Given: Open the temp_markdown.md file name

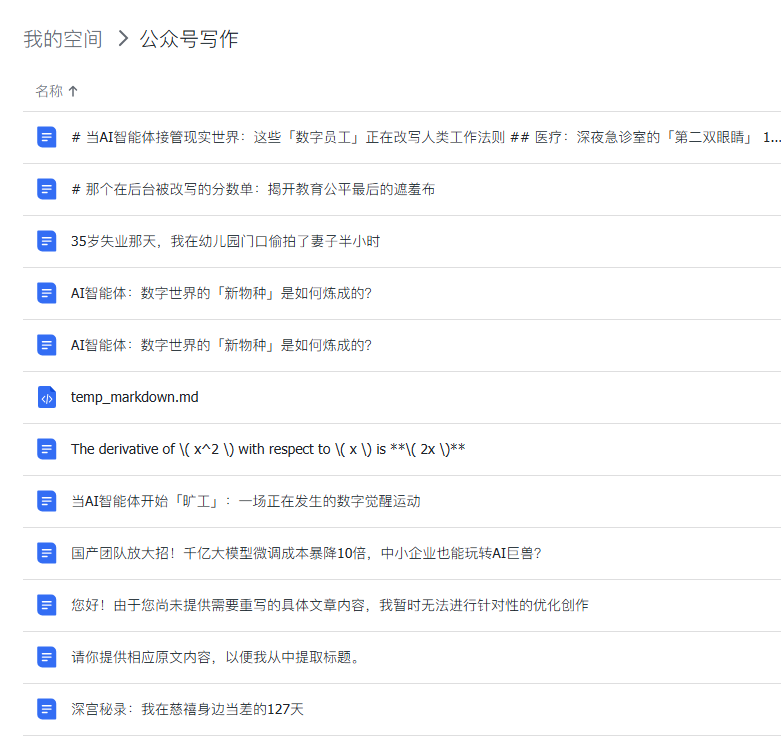Looking at the screenshot, I should tap(135, 397).
